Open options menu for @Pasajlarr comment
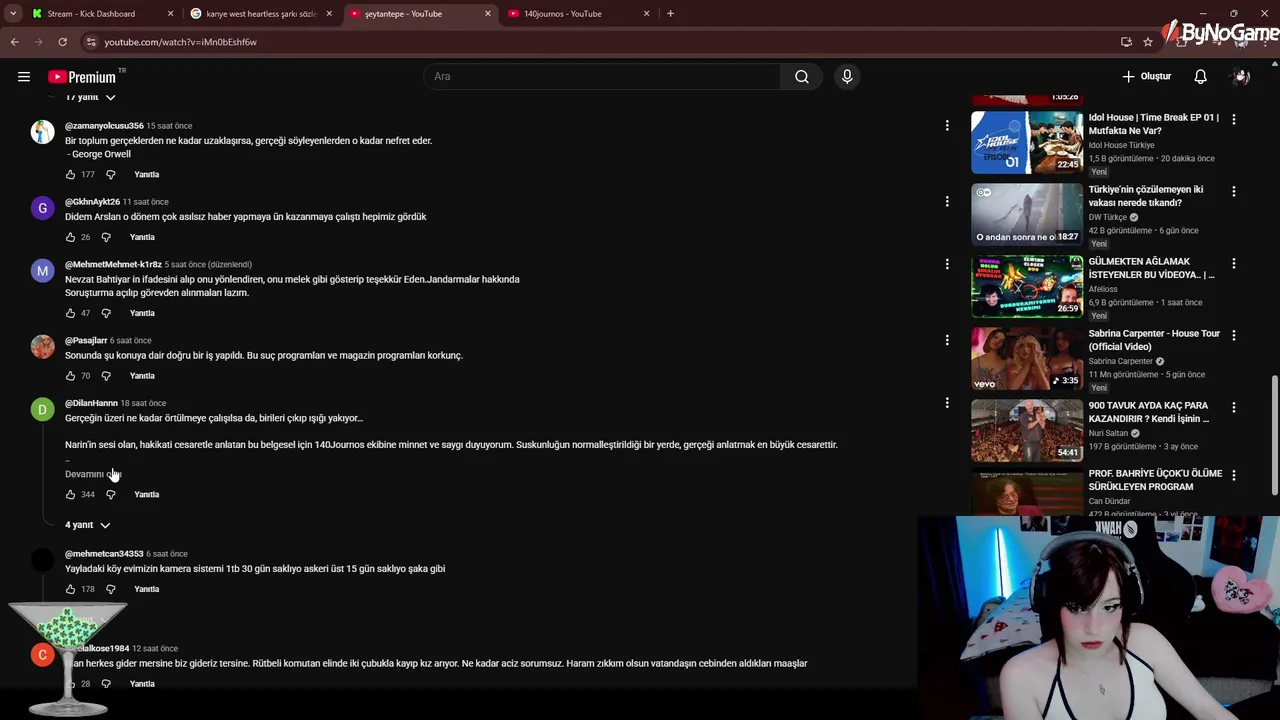This screenshot has width=1280, height=720. (x=946, y=340)
